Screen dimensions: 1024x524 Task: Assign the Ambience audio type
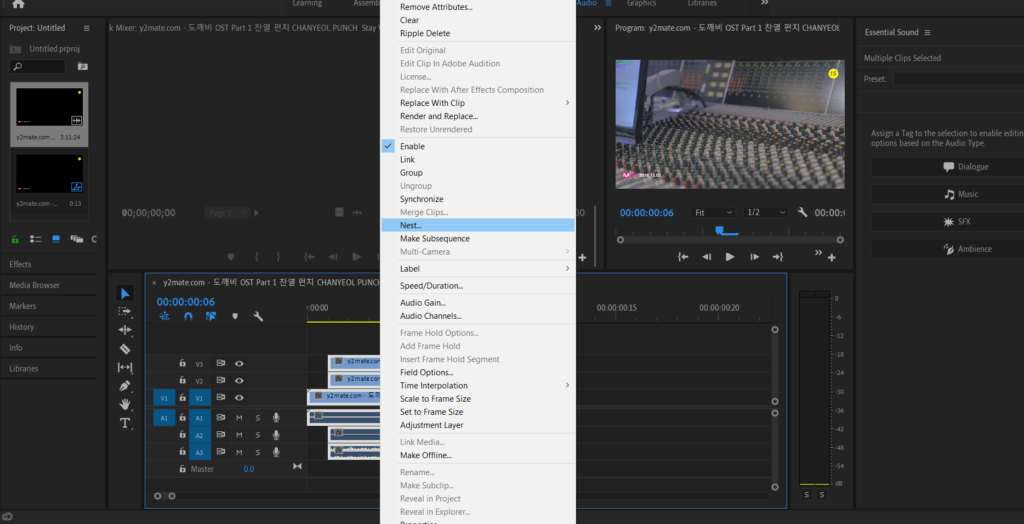point(948,249)
